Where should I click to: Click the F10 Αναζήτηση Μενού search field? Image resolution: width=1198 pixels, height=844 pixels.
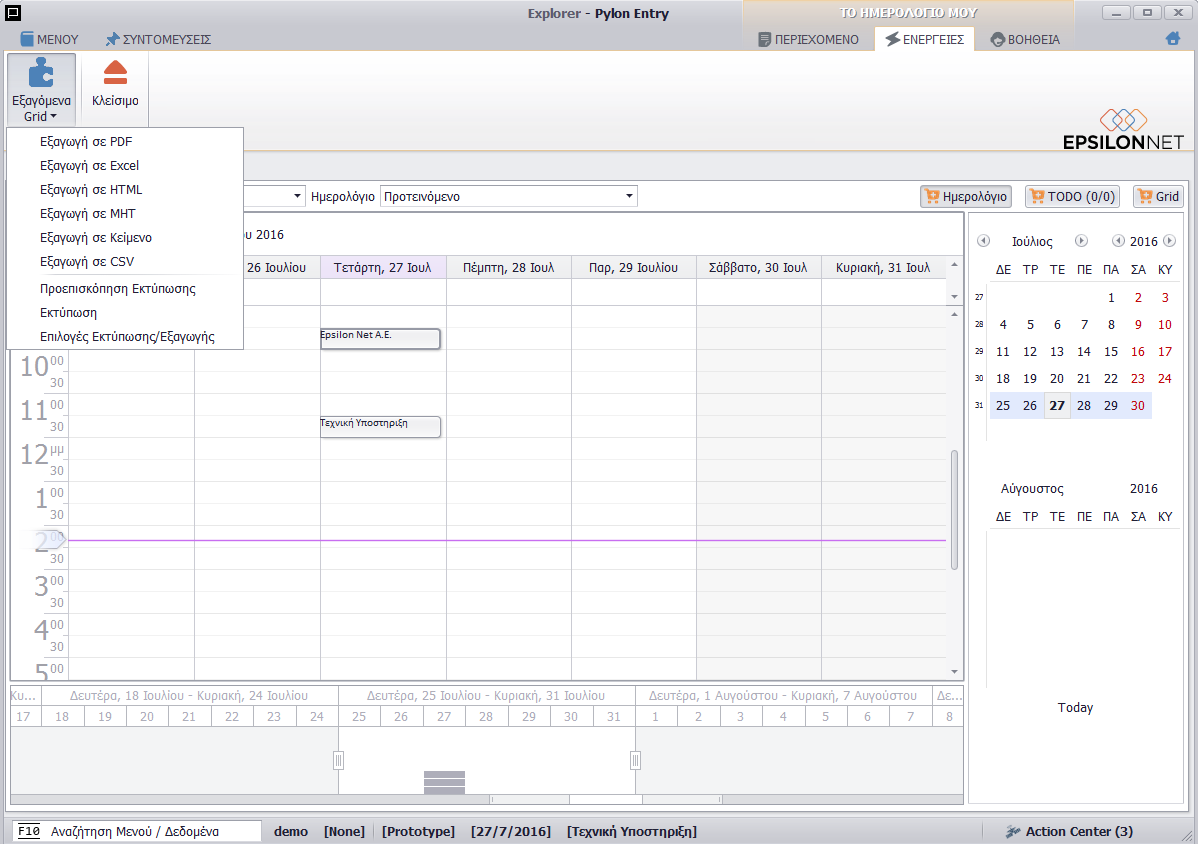[136, 831]
